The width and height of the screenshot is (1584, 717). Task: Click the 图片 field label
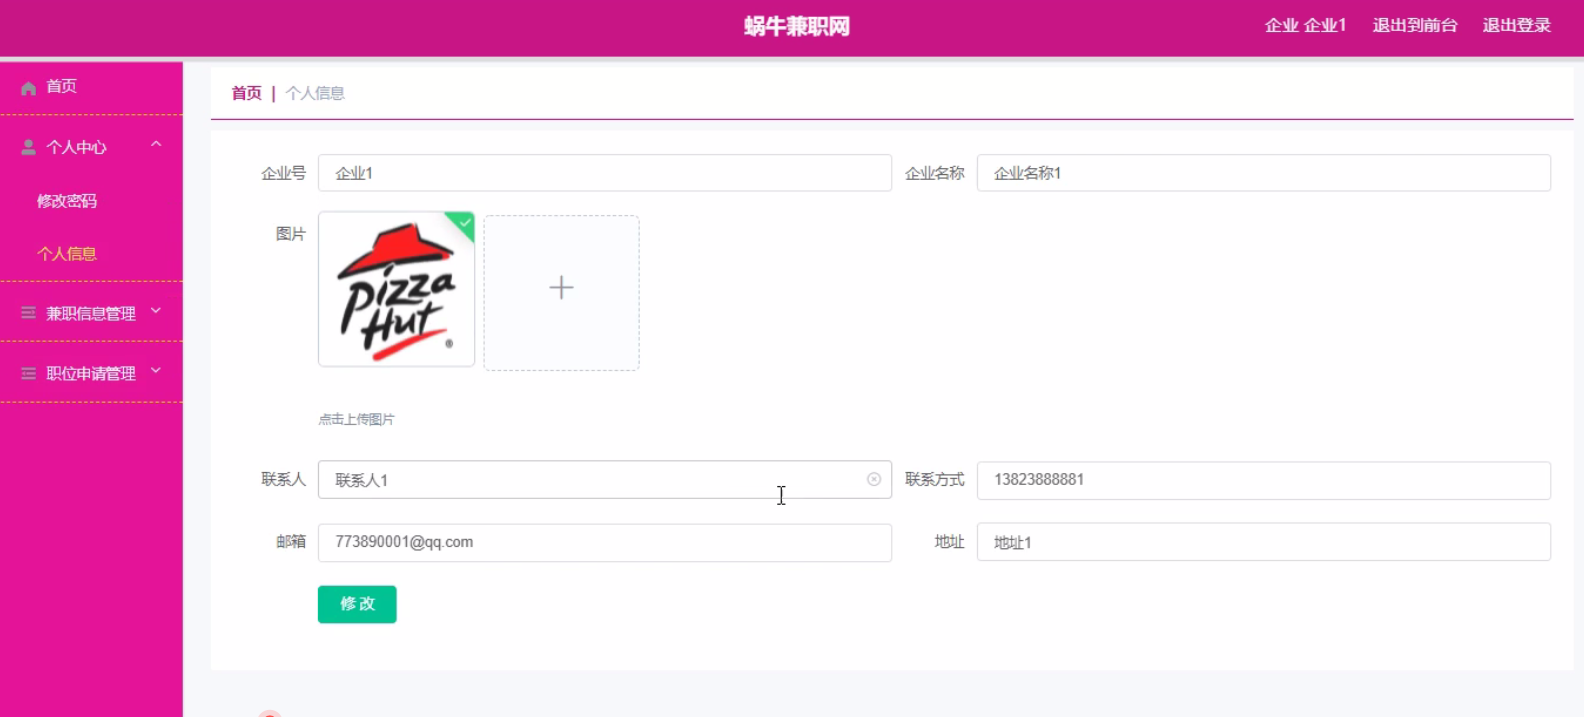tap(291, 234)
